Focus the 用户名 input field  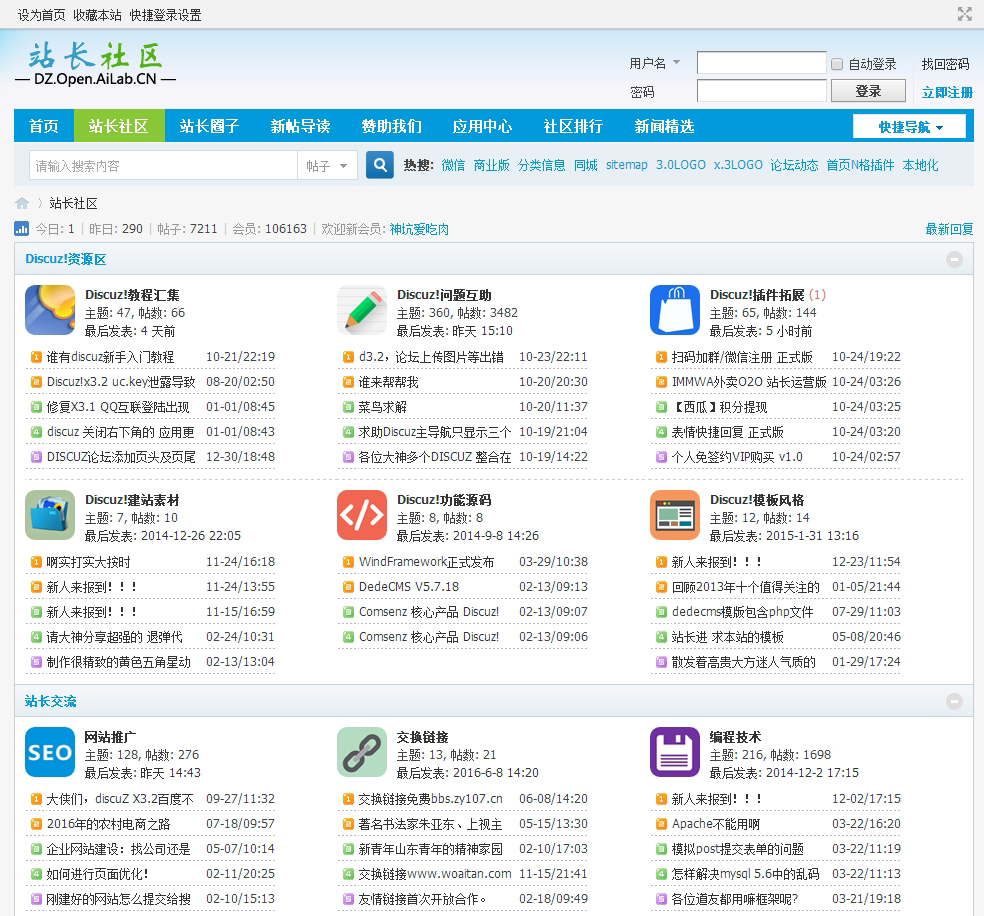point(761,63)
